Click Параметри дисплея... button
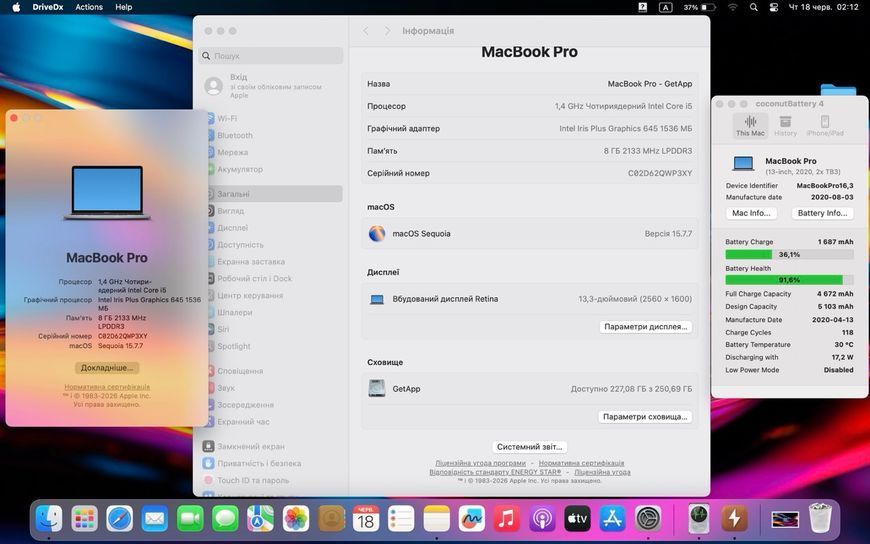The image size is (870, 544). [645, 327]
